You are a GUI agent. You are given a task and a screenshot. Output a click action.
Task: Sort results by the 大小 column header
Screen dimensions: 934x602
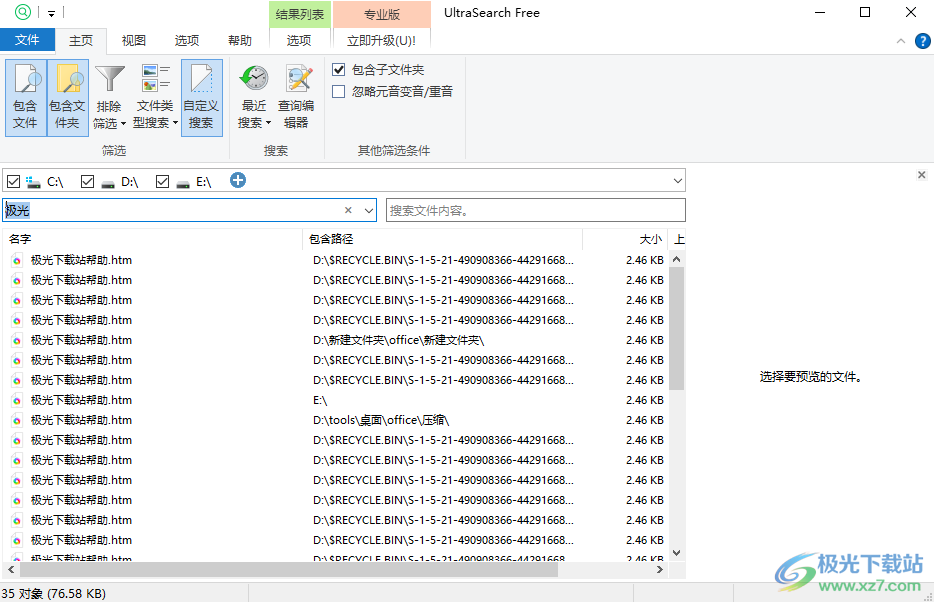[649, 239]
